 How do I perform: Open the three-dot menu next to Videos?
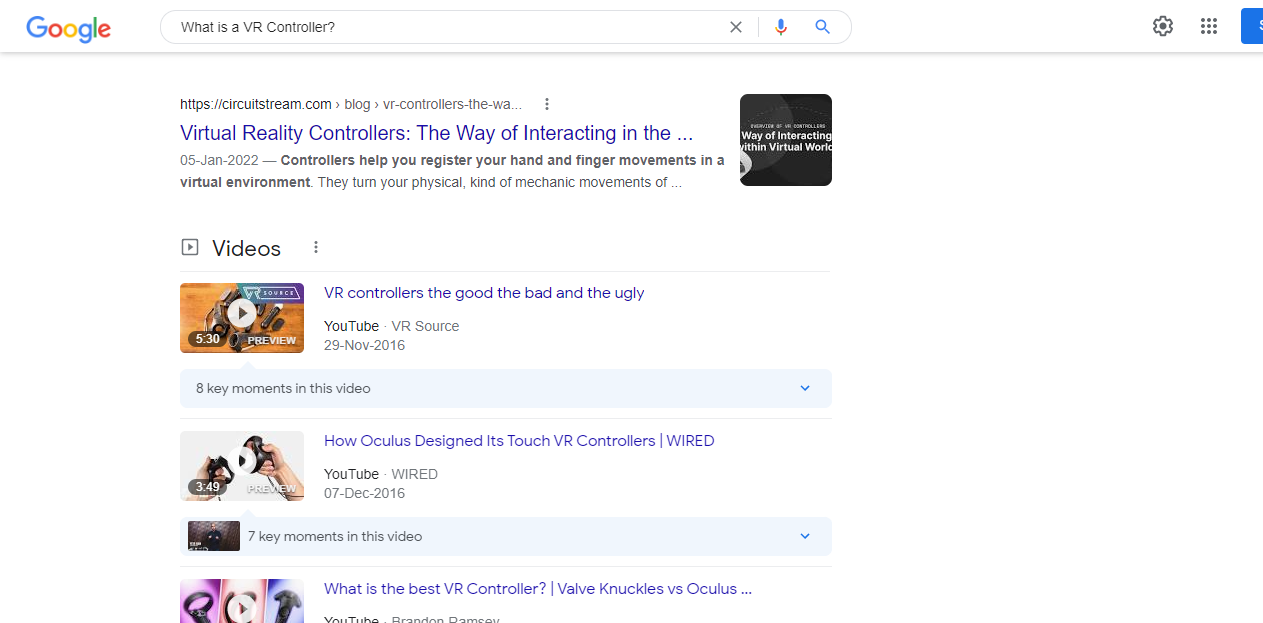(316, 247)
